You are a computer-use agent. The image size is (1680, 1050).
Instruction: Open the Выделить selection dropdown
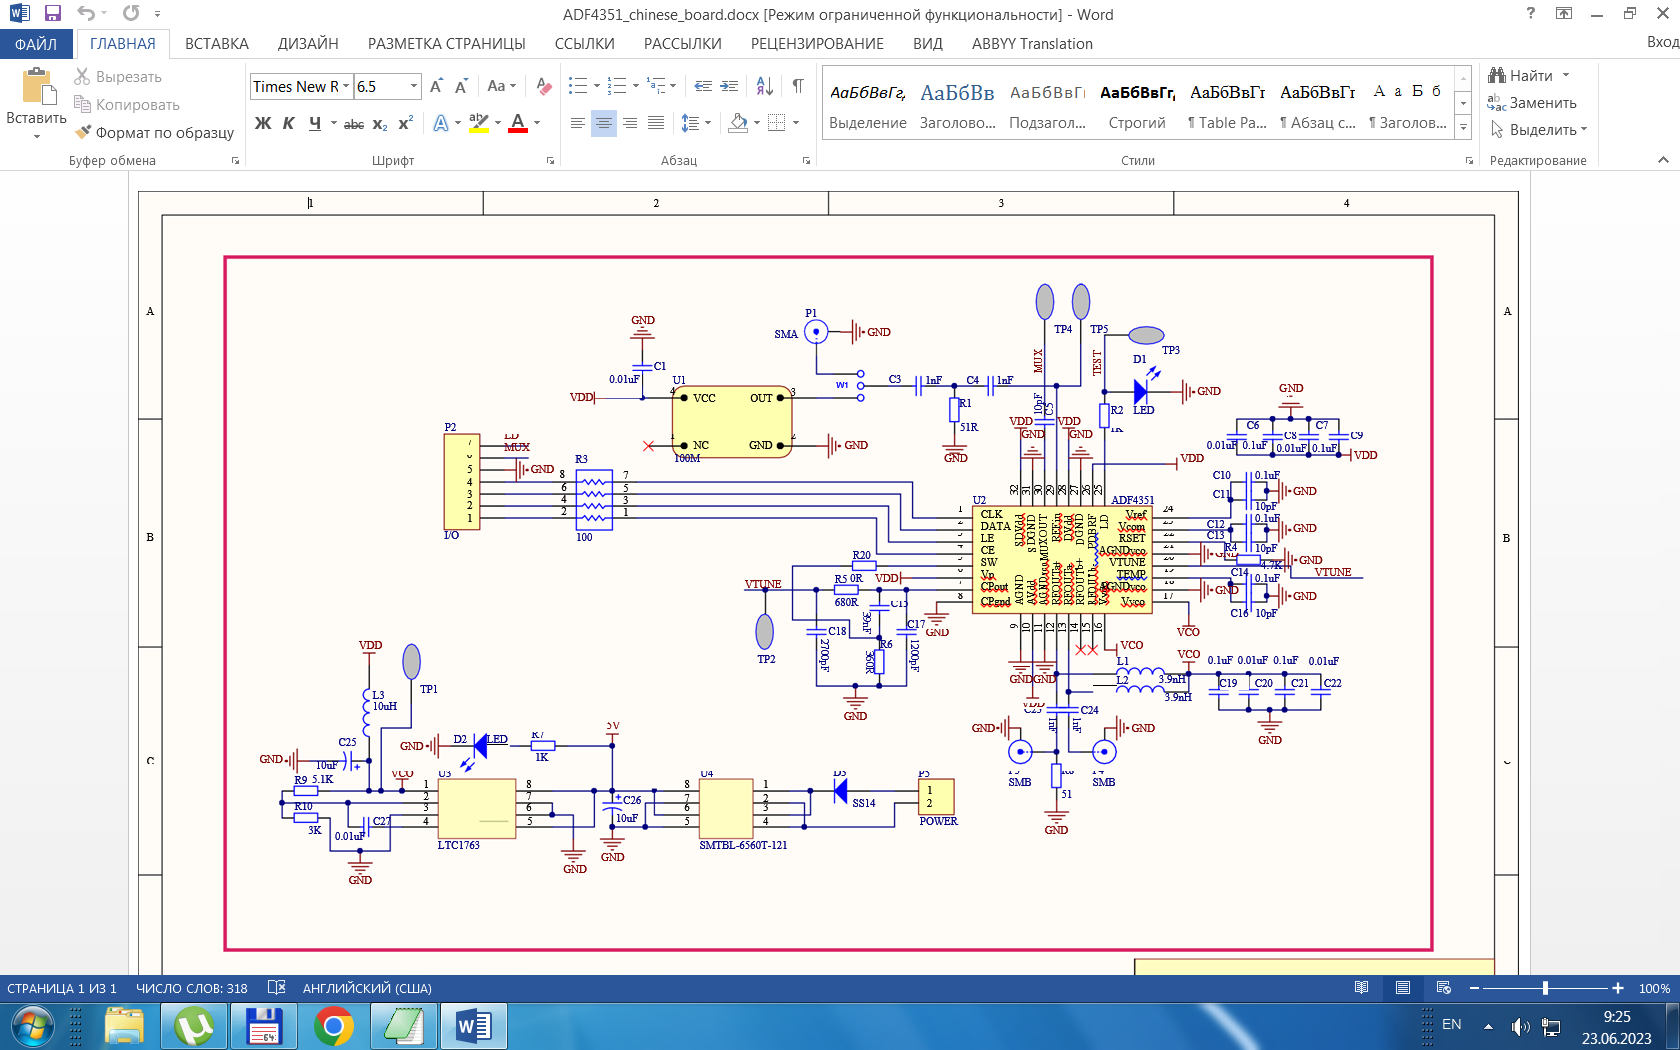pyautogui.click(x=1538, y=130)
